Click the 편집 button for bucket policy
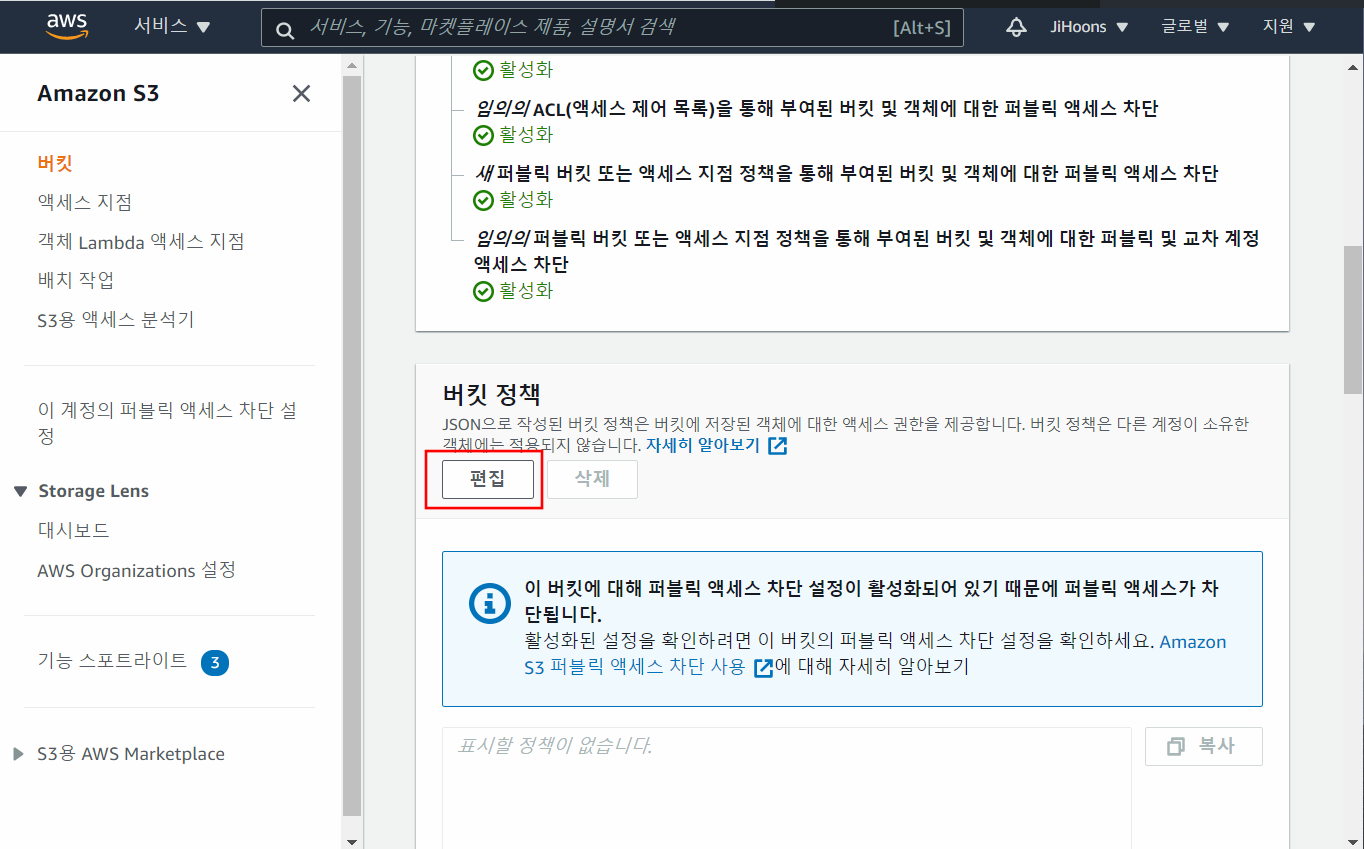This screenshot has height=849, width=1364. (488, 480)
